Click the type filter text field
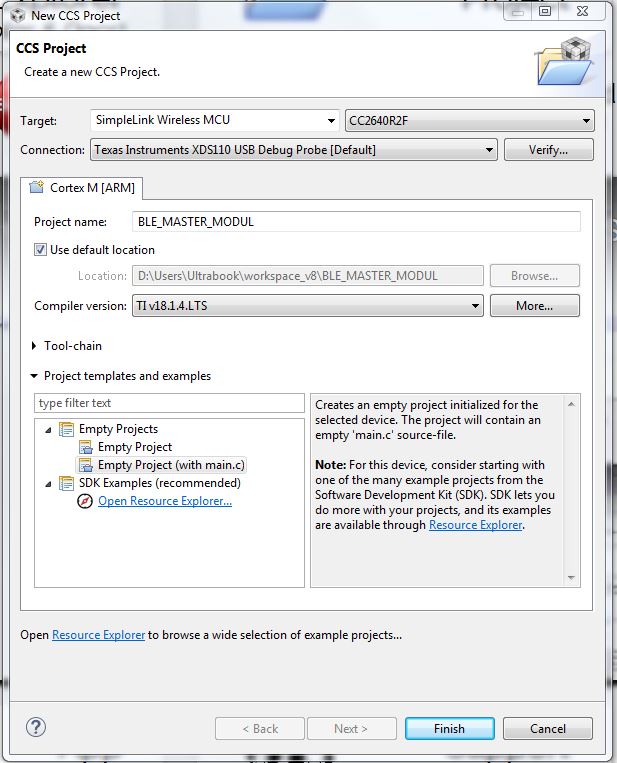 click(x=169, y=403)
